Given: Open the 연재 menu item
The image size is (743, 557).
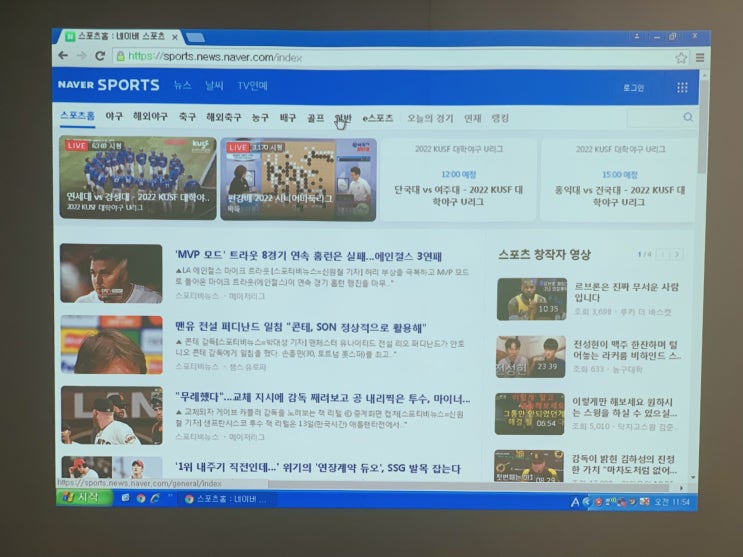Looking at the screenshot, I should (472, 118).
